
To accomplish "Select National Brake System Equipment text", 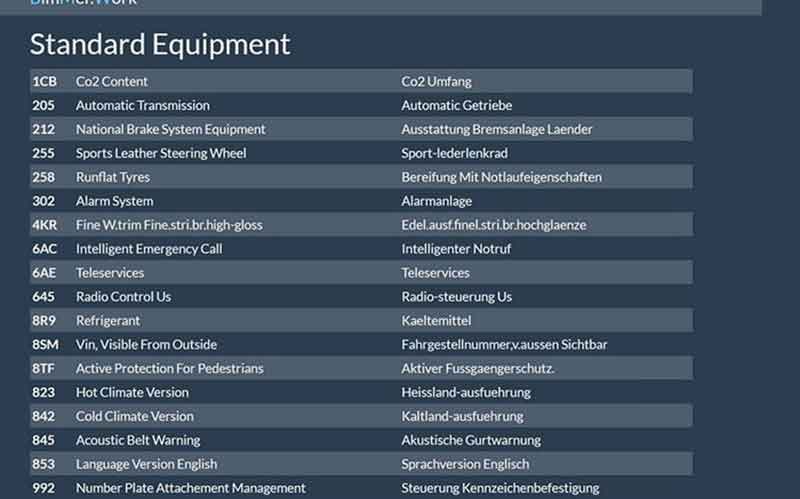I will [x=170, y=129].
